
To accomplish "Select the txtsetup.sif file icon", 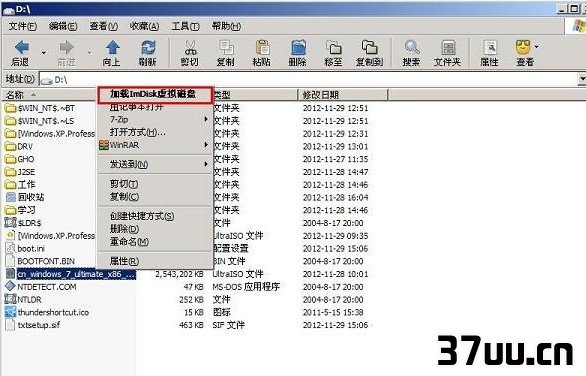I will tap(10, 325).
